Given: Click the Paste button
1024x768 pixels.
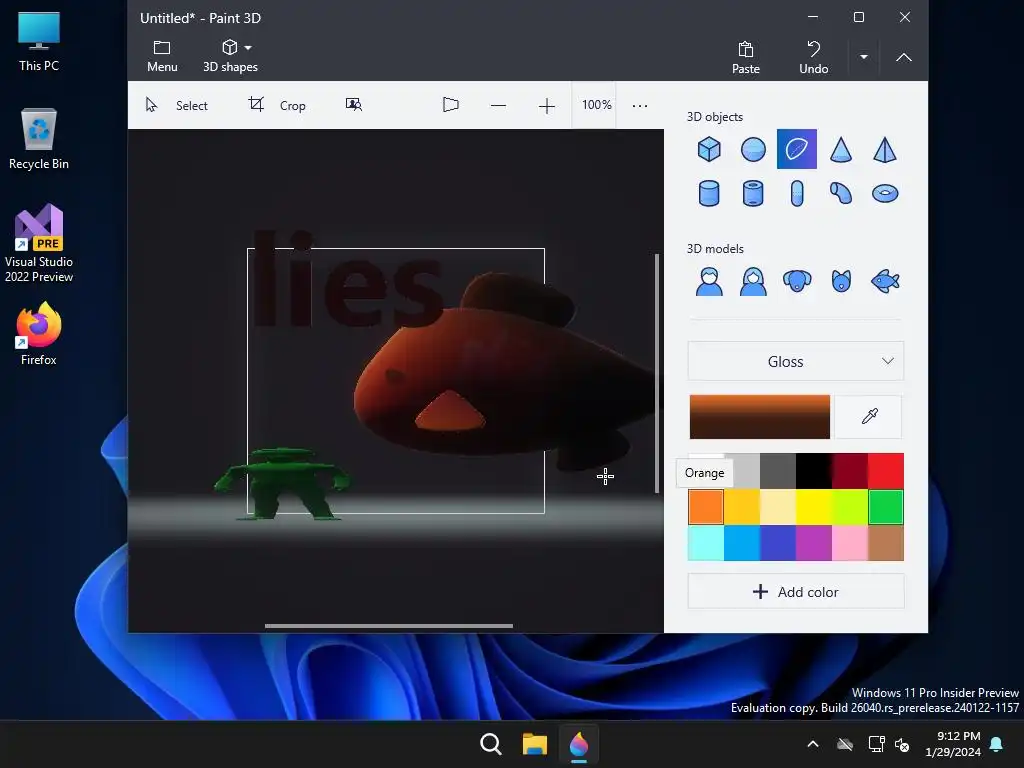Looking at the screenshot, I should pos(745,57).
